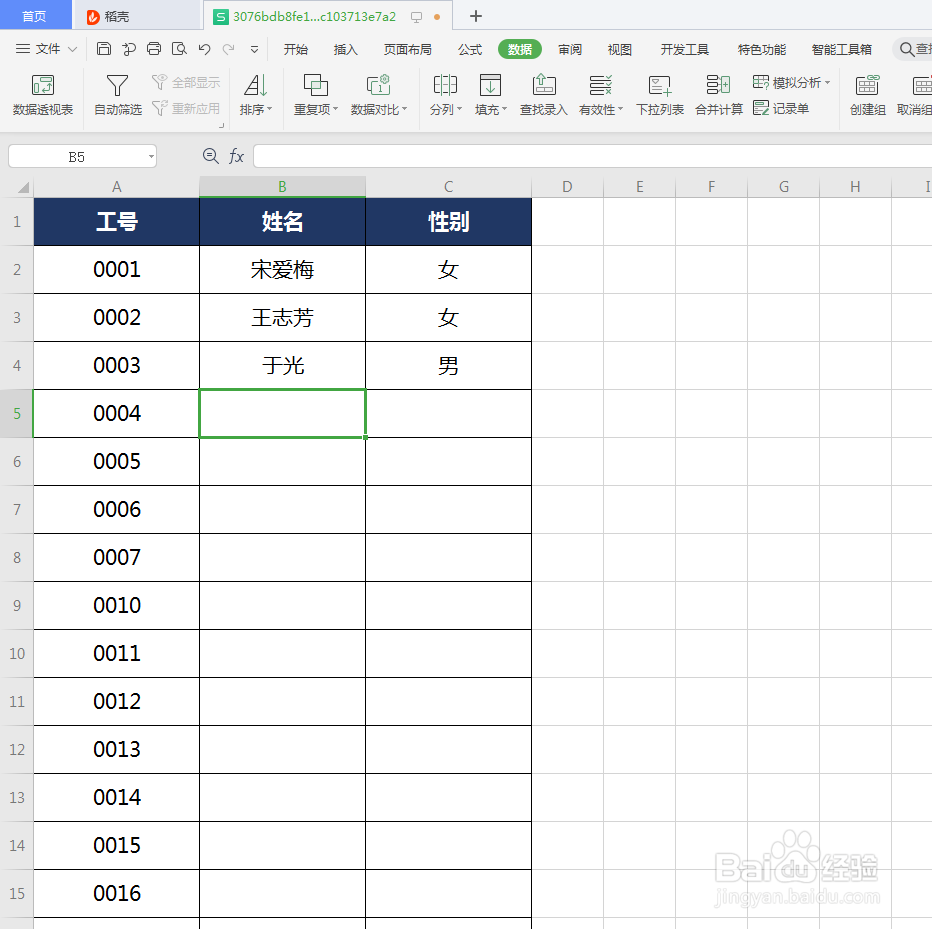The image size is (932, 929).
Task: Open the 文件 file menu dropdown
Action: point(46,49)
